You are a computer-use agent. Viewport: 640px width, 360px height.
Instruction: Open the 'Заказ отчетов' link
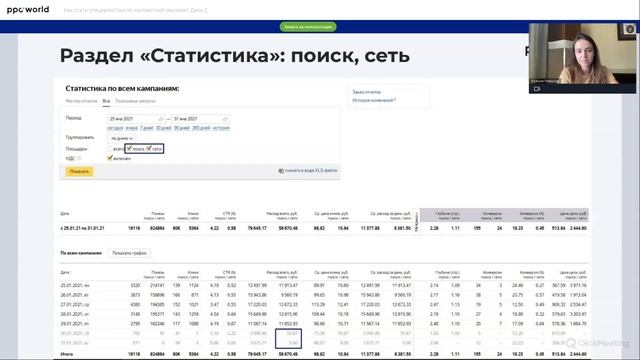(x=366, y=92)
